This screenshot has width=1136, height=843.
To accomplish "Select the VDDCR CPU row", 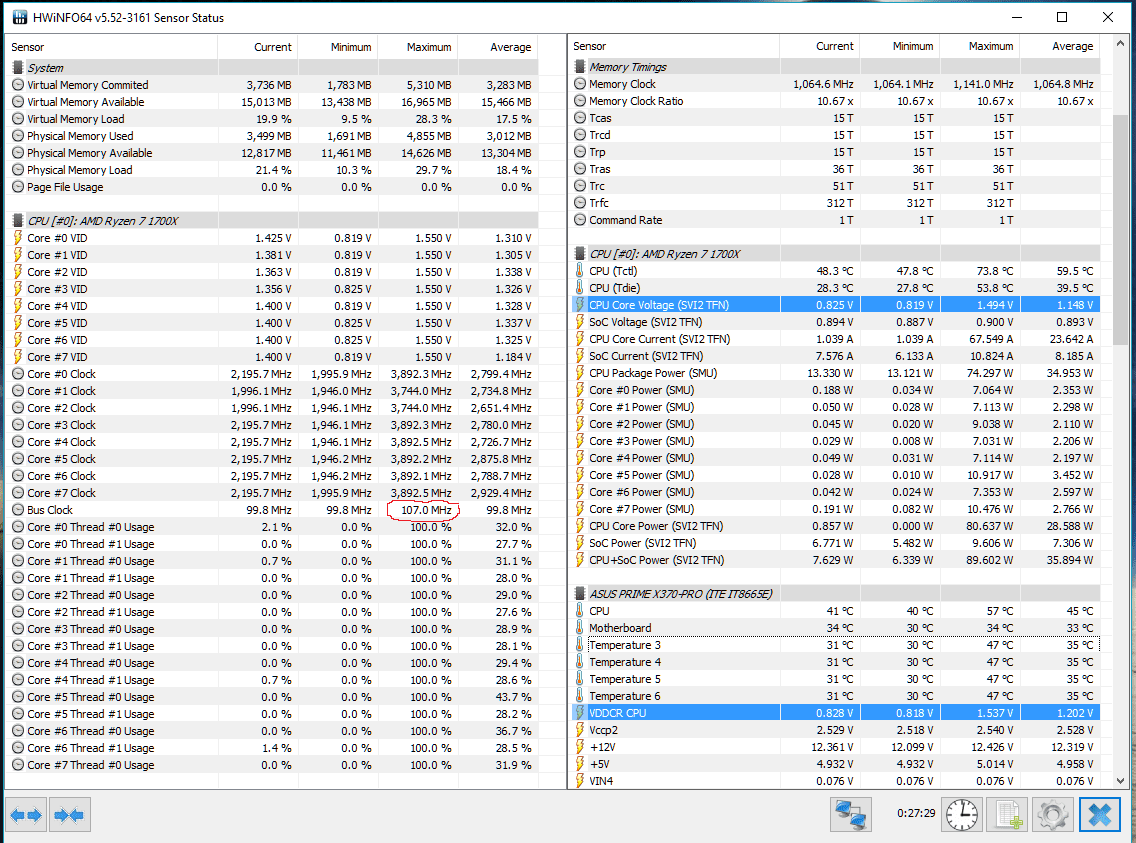I will (836, 713).
